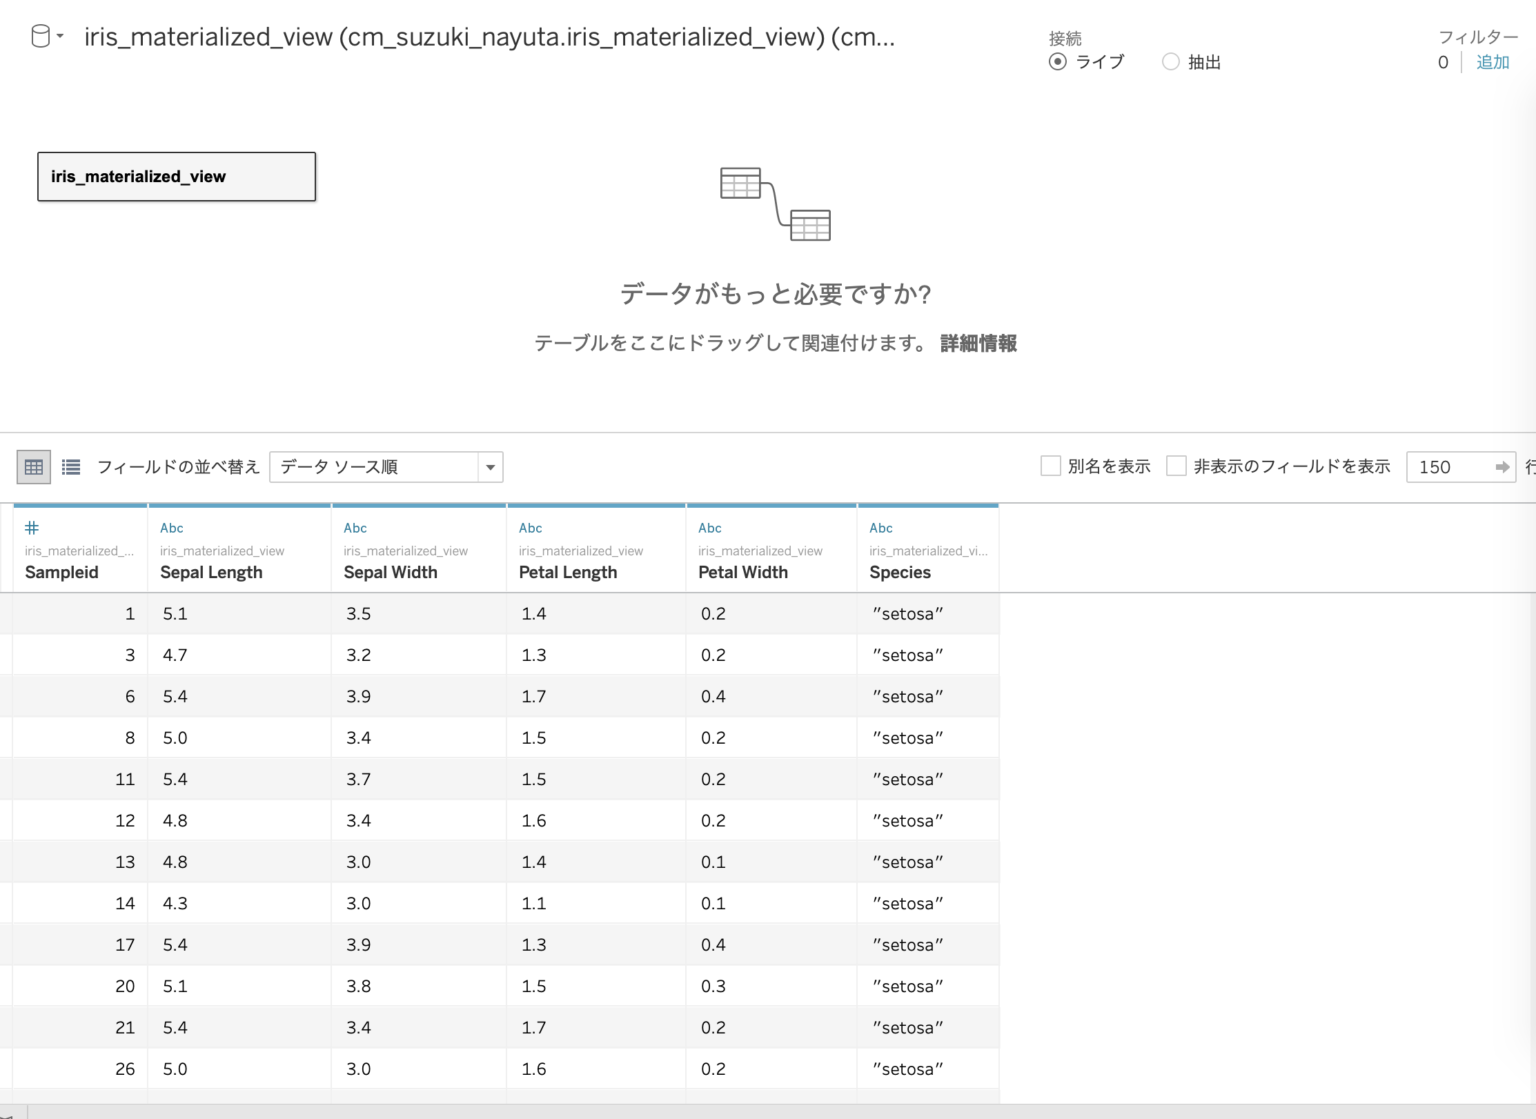The height and width of the screenshot is (1119, 1536).
Task: Click the horizontal scrollbar below the data grid
Action: [x=500, y=1110]
